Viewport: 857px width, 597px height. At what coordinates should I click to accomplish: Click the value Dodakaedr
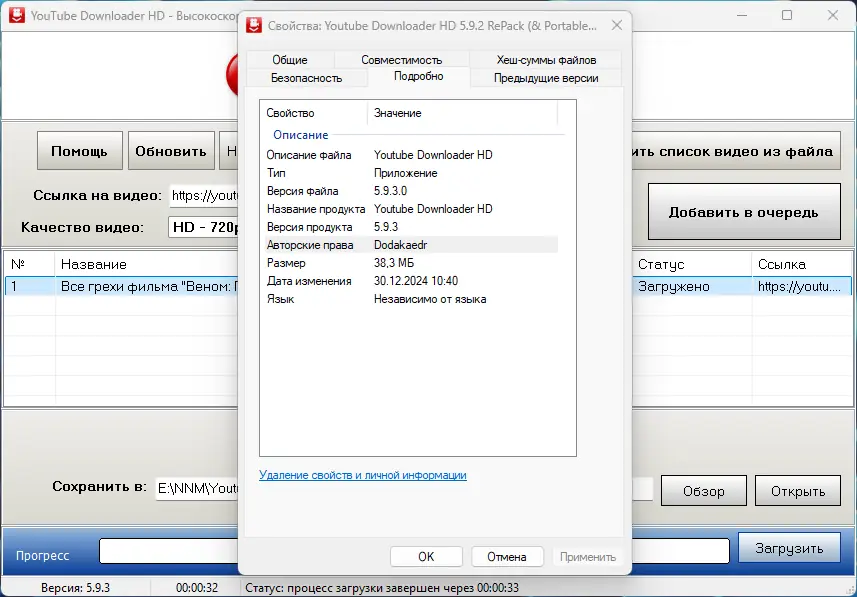click(400, 245)
